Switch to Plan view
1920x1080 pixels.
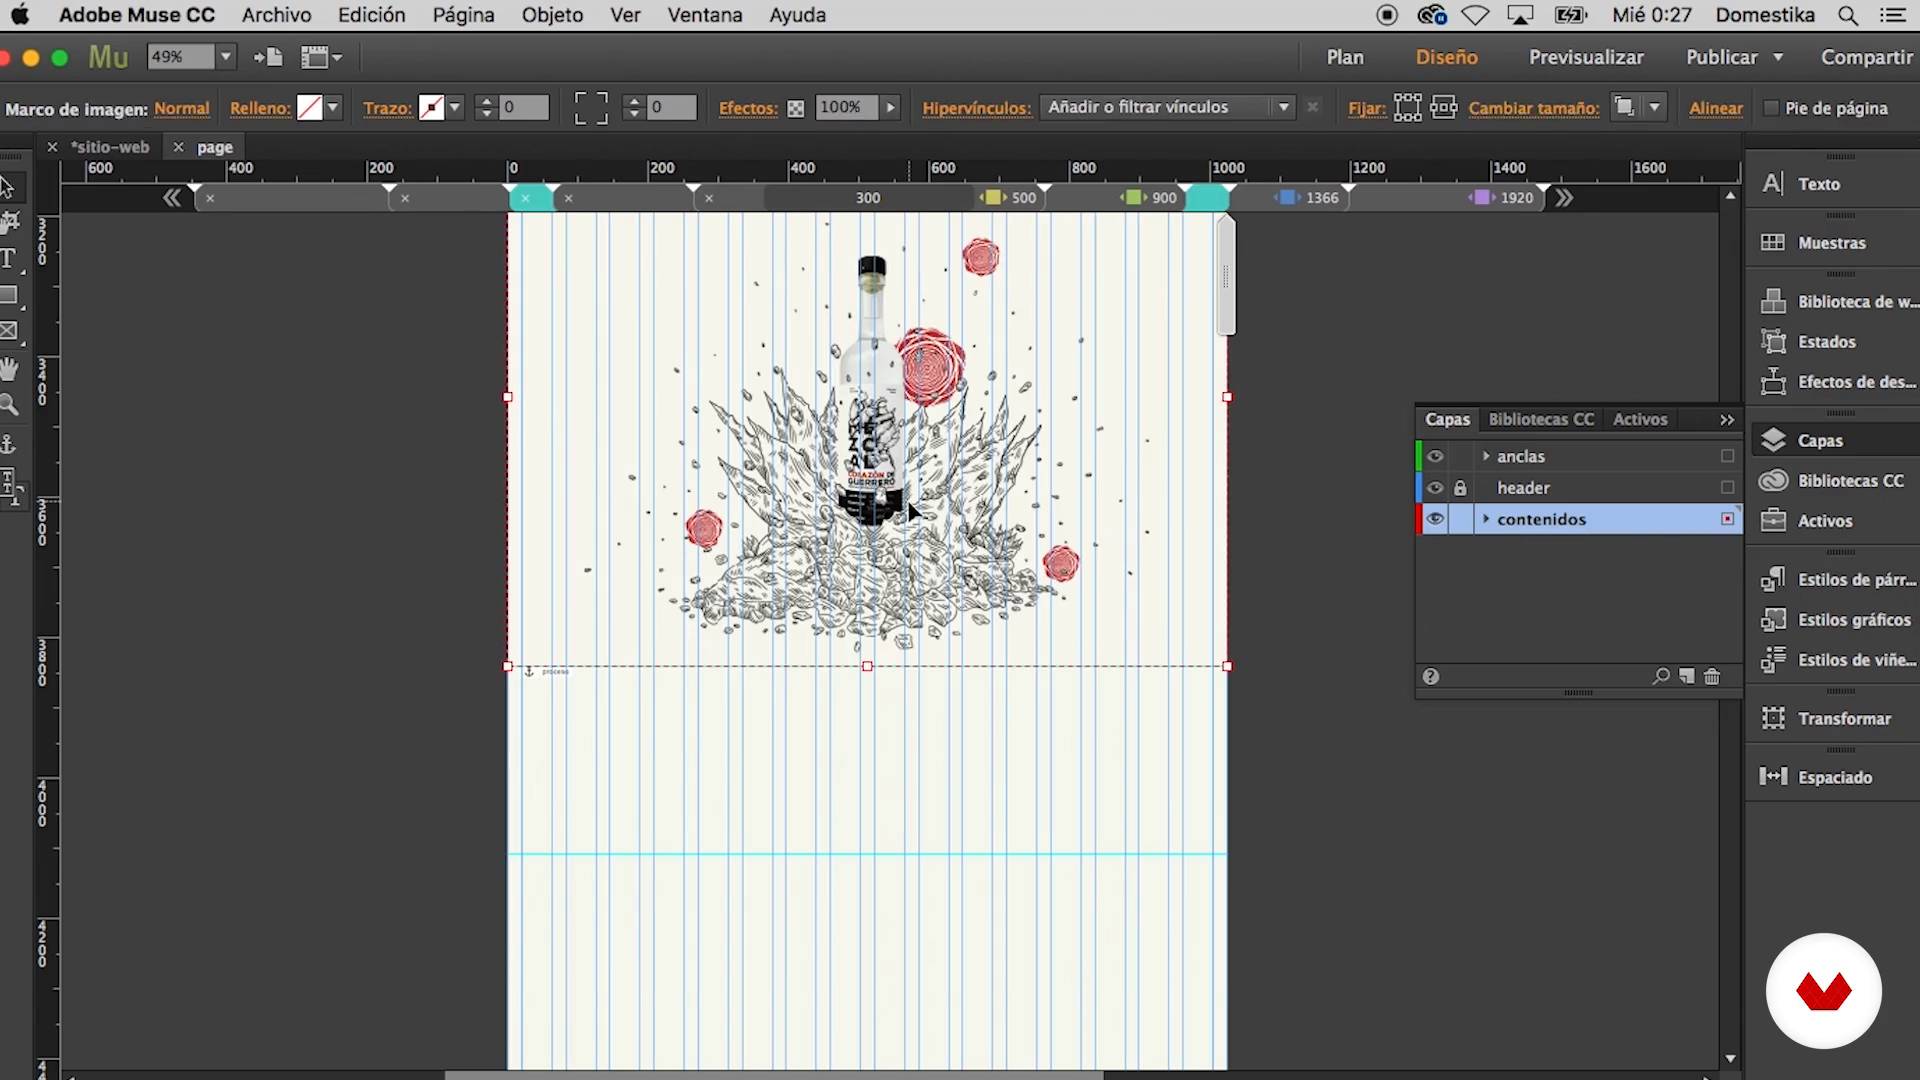(x=1345, y=57)
